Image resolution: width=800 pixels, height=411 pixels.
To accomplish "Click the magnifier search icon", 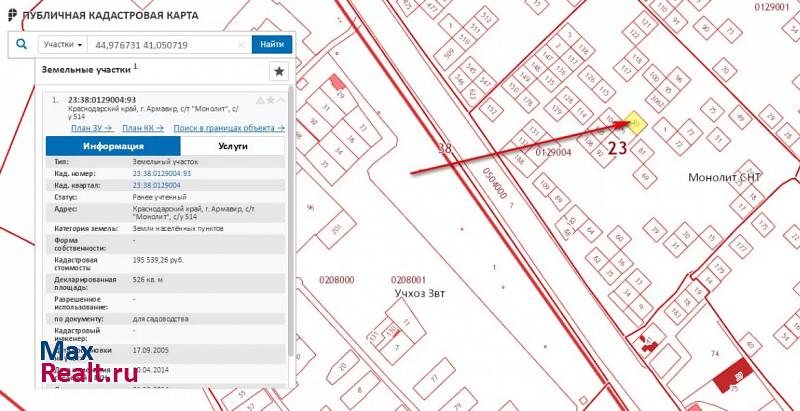I will 21,44.
